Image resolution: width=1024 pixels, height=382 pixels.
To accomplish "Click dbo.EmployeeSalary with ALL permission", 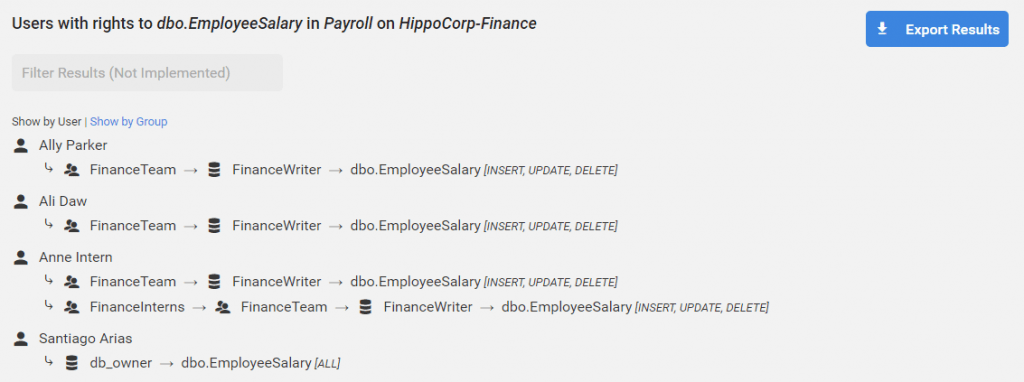I will pos(246,363).
